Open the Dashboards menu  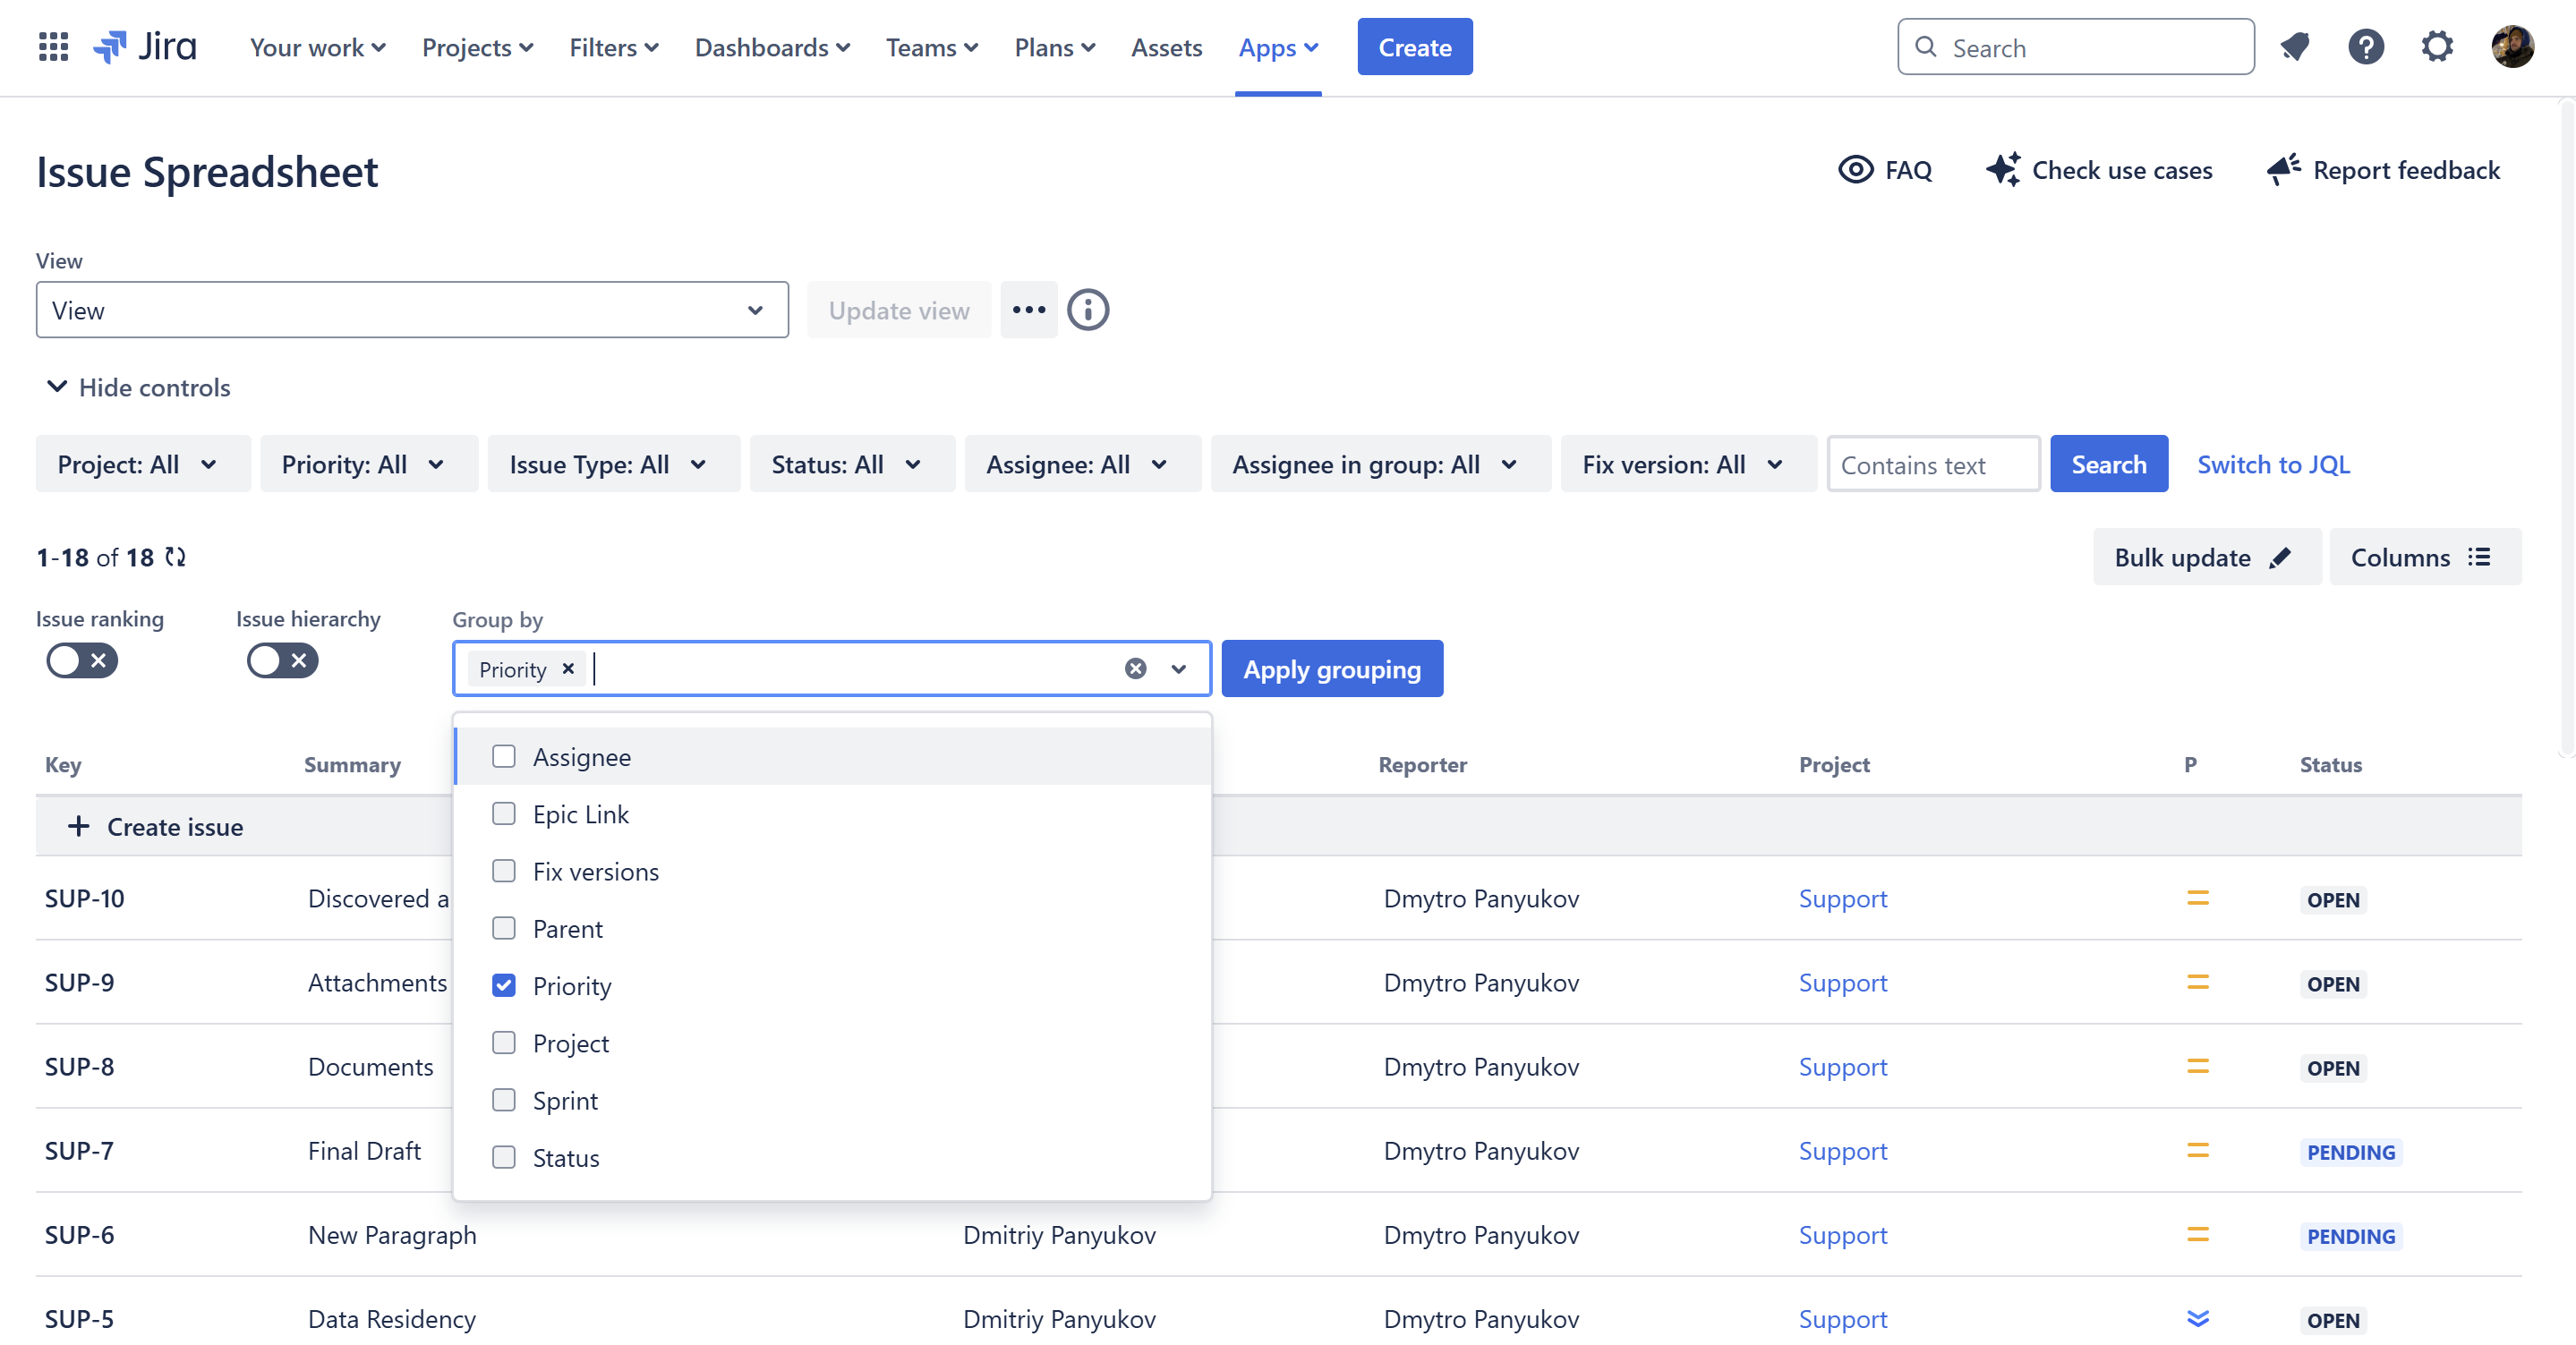tap(772, 47)
